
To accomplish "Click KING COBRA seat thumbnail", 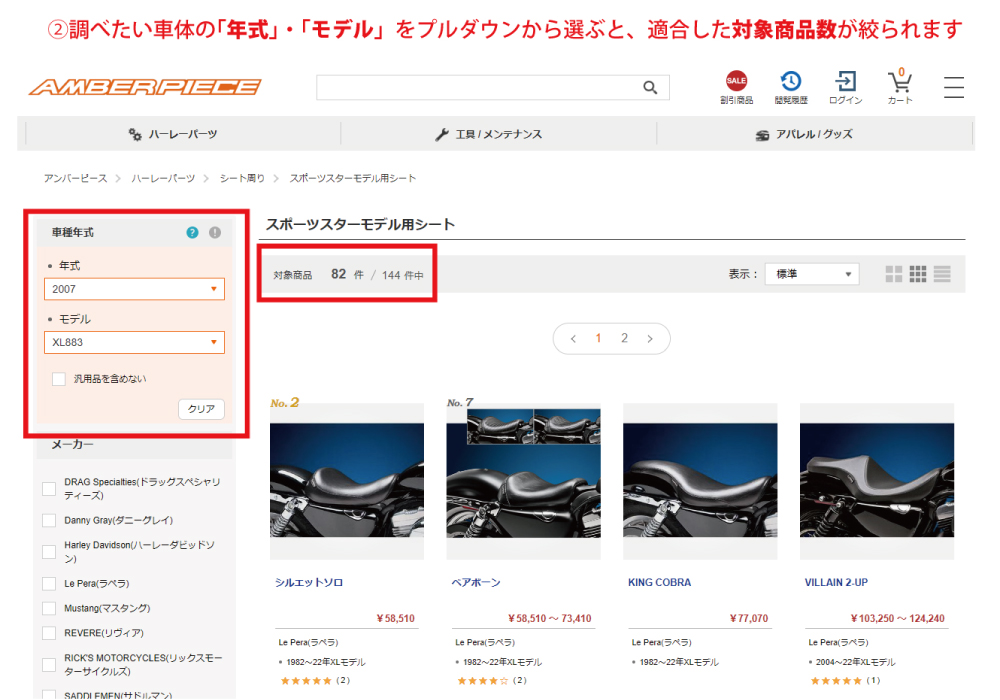I will [700, 481].
